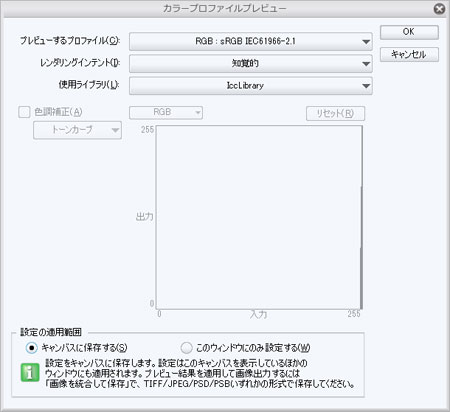Select このウィンドウにのみ設定する radio button
450x412 pixels.
(x=186, y=348)
